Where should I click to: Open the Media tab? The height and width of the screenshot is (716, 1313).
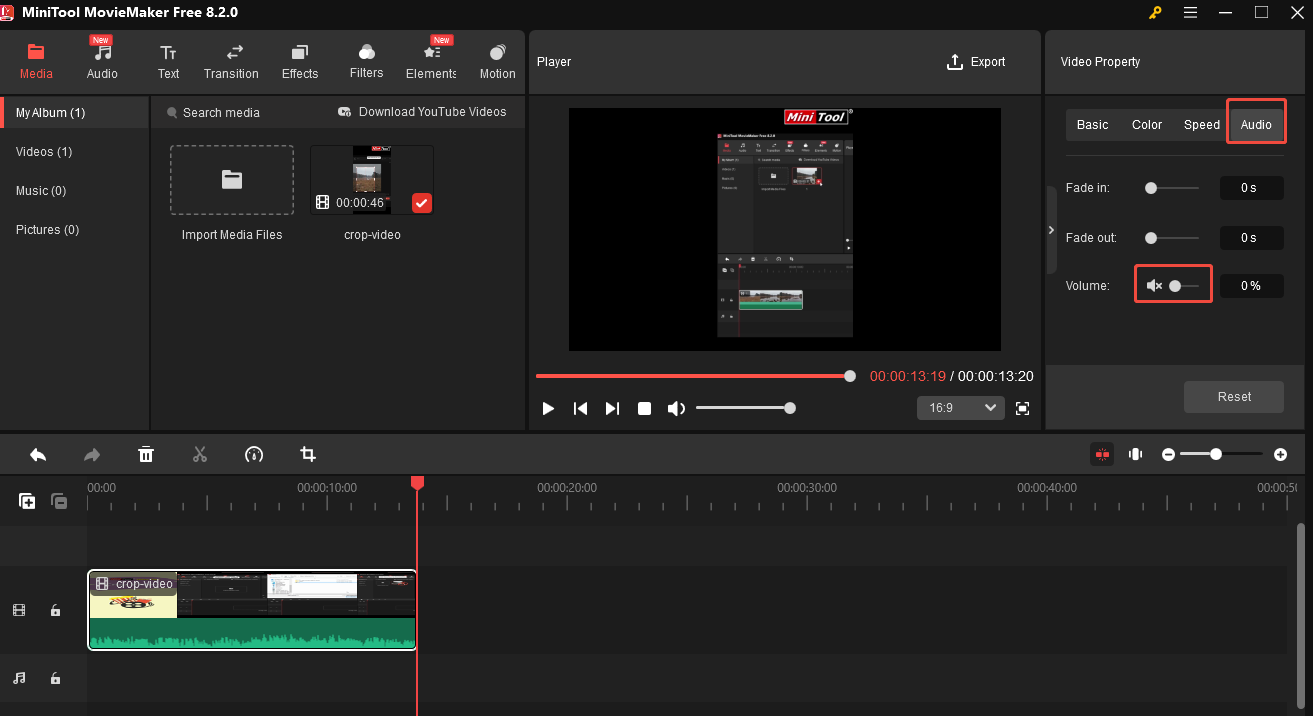point(36,62)
